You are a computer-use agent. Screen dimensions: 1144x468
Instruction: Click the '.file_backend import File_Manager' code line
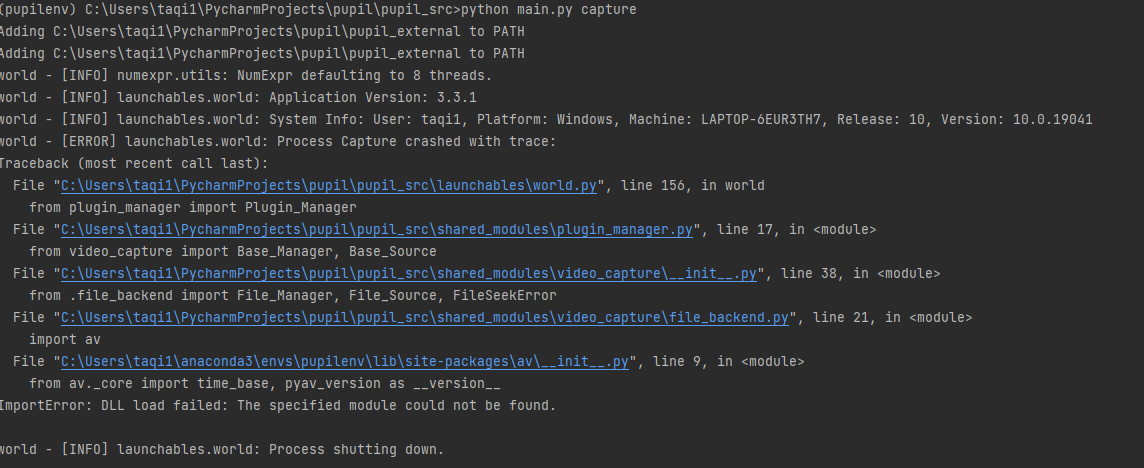coord(293,295)
